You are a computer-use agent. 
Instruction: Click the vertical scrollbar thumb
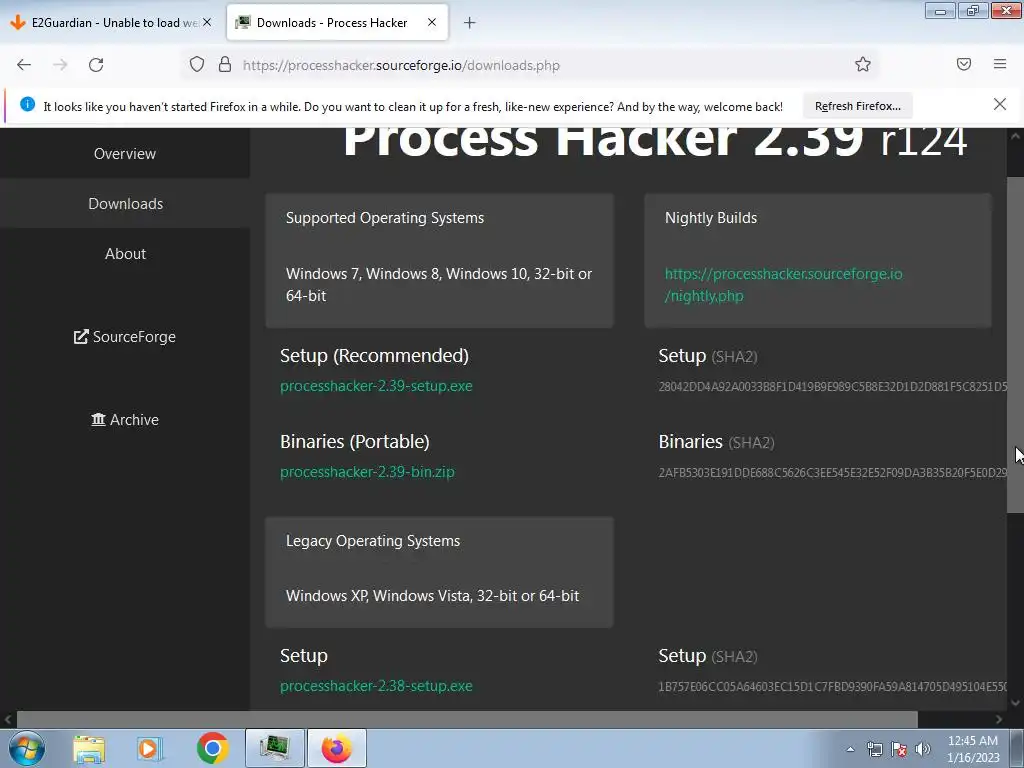coord(1015,344)
